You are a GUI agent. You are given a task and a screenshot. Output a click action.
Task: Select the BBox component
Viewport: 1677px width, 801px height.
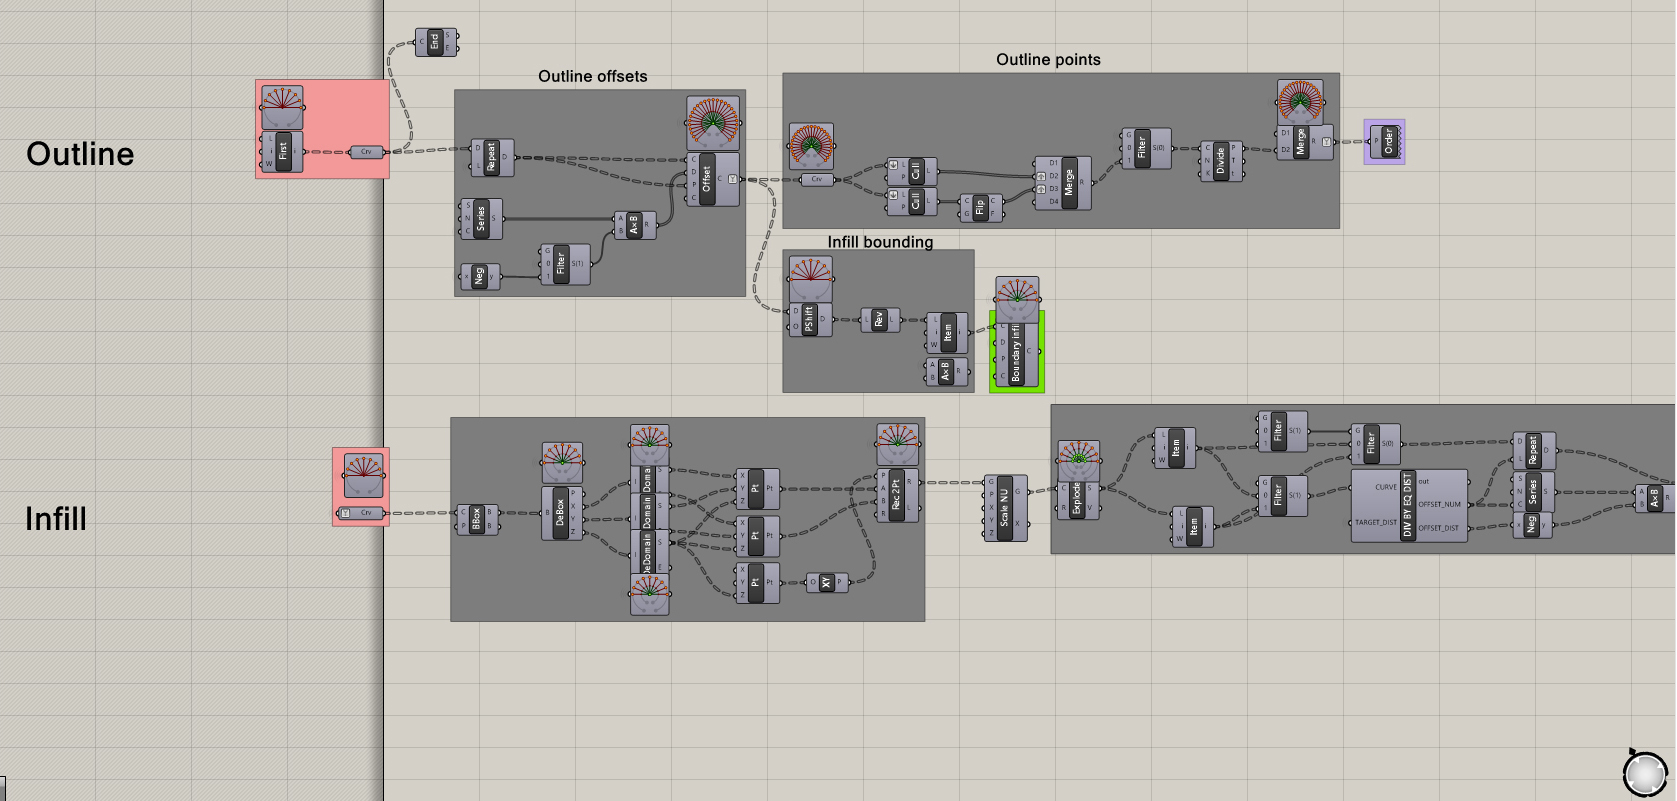[477, 519]
